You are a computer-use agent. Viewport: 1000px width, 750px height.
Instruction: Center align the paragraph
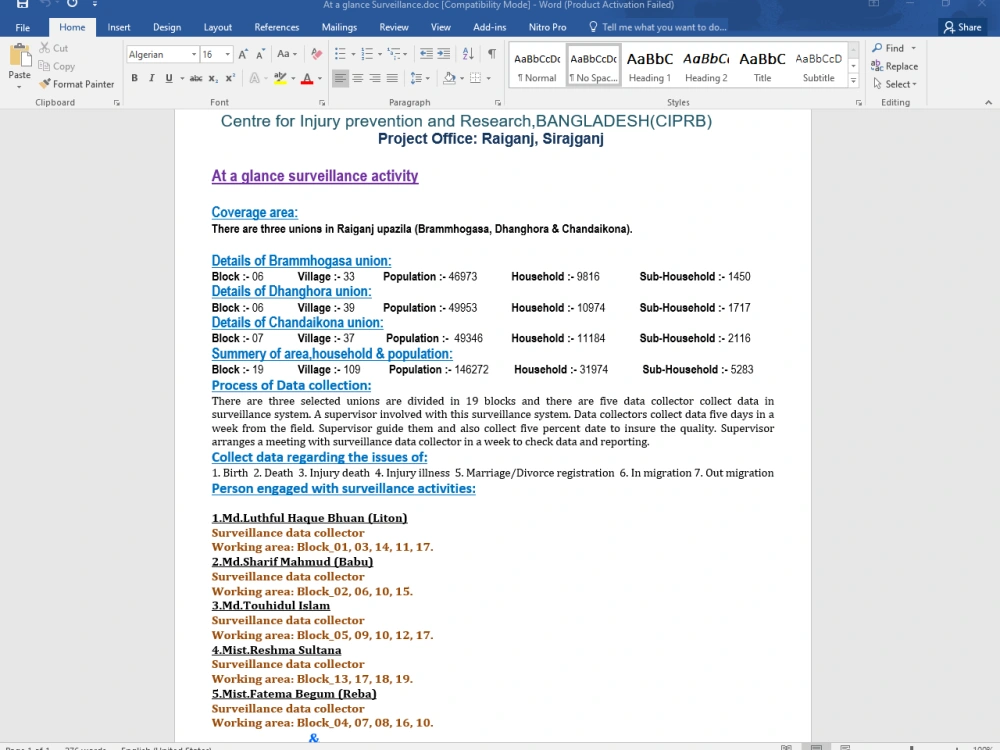358,78
